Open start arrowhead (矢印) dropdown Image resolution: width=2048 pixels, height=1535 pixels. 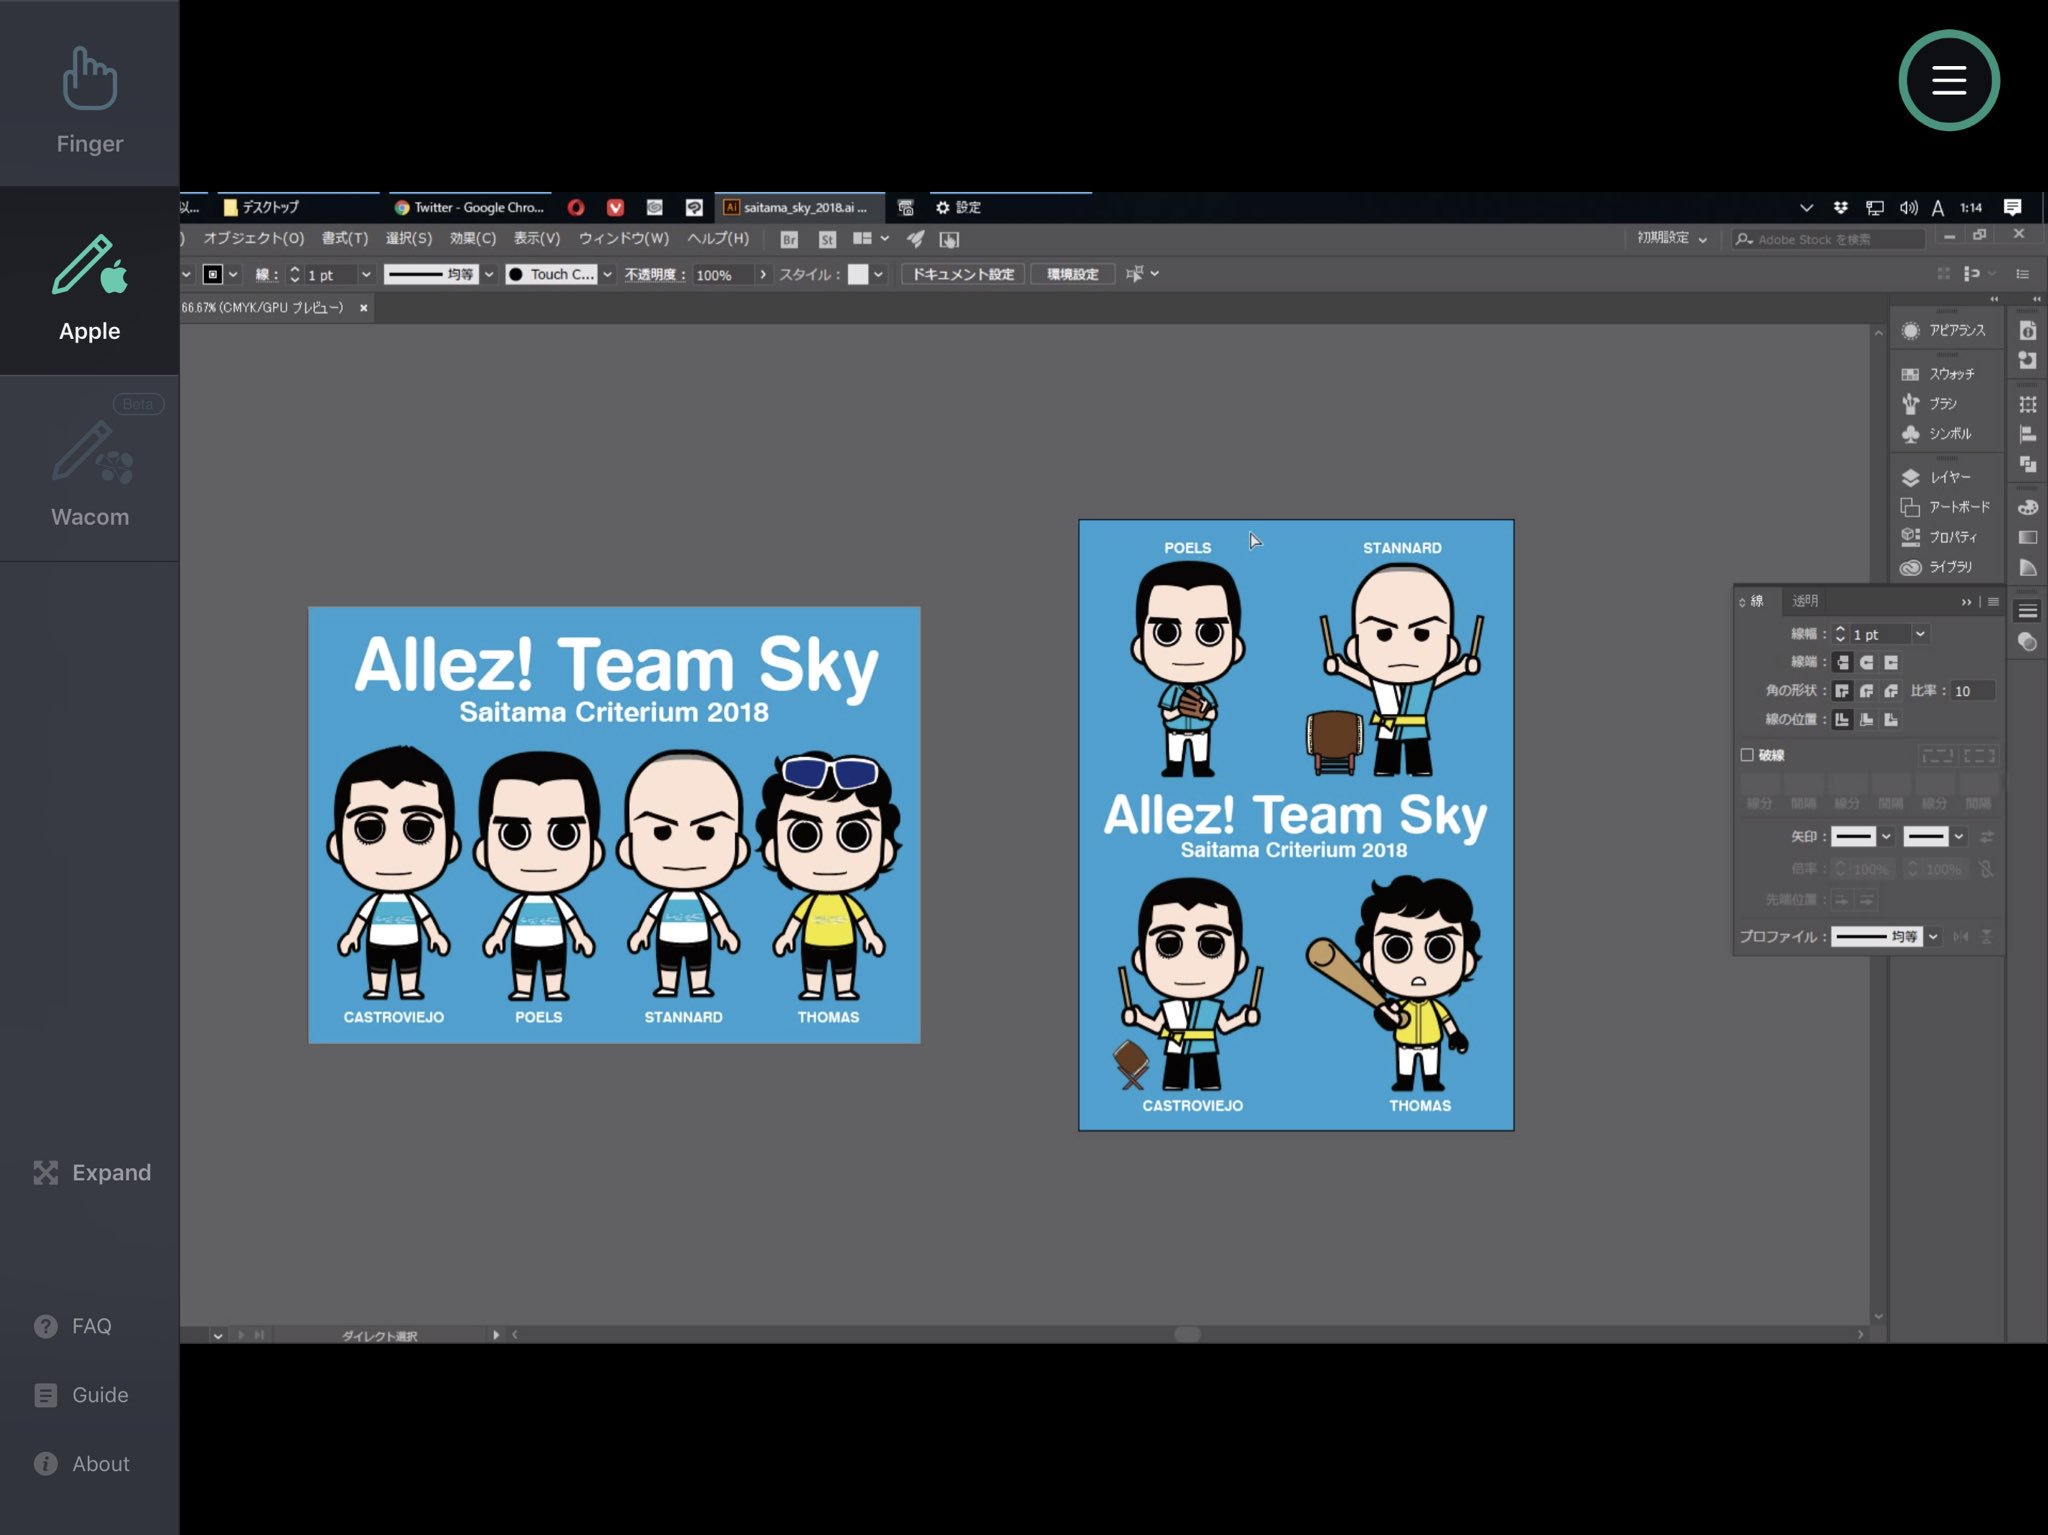click(x=1886, y=836)
